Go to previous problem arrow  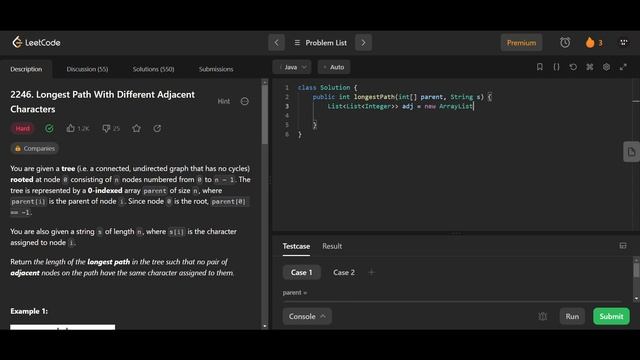point(276,42)
